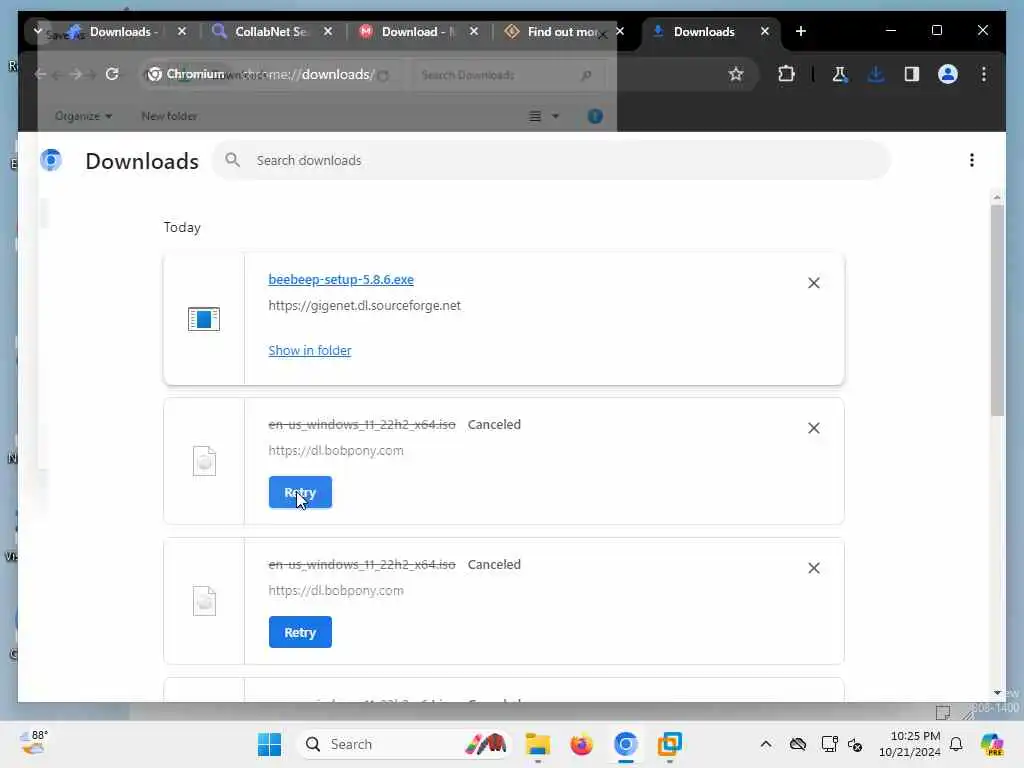The image size is (1024, 768).
Task: Open the Windows Start menu
Action: pyautogui.click(x=269, y=744)
